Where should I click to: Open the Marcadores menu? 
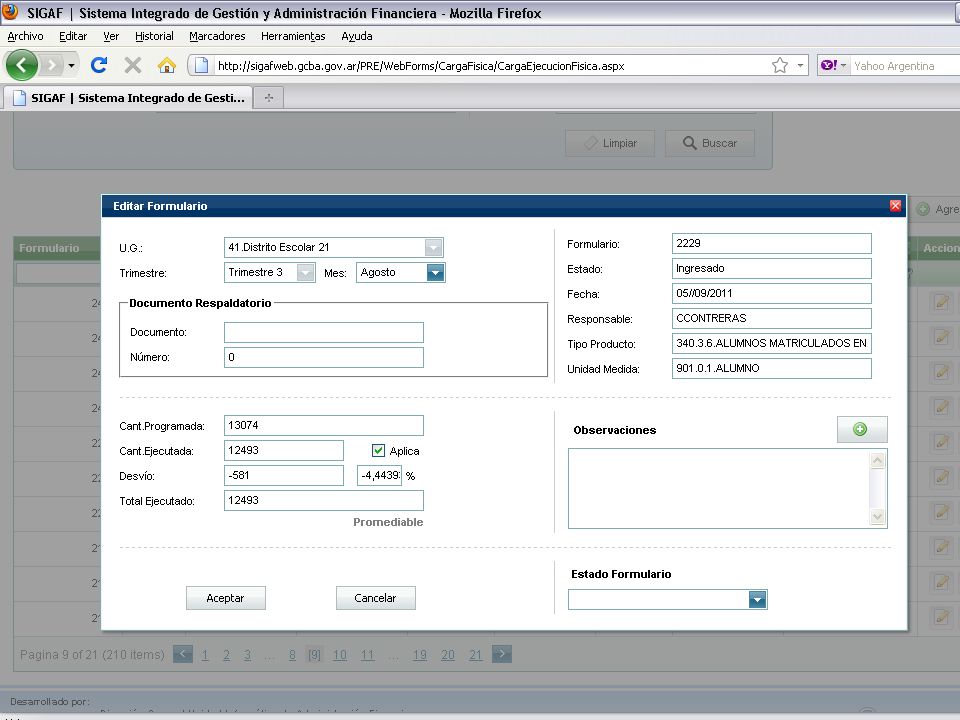pyautogui.click(x=217, y=36)
